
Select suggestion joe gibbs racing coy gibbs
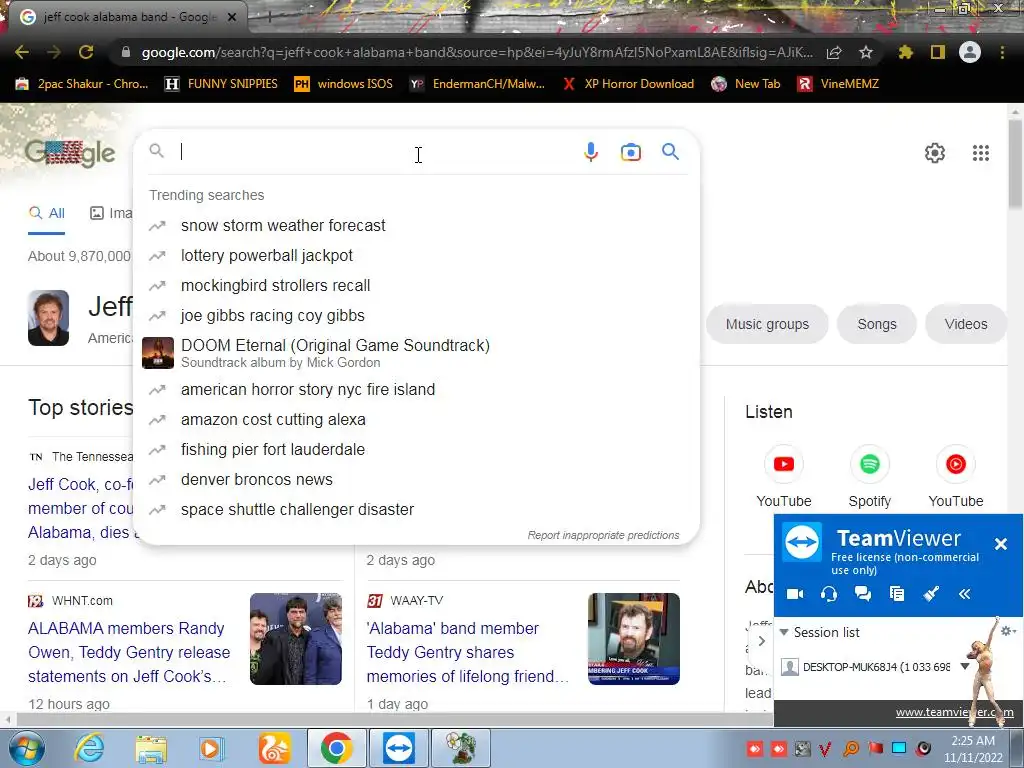point(416,315)
